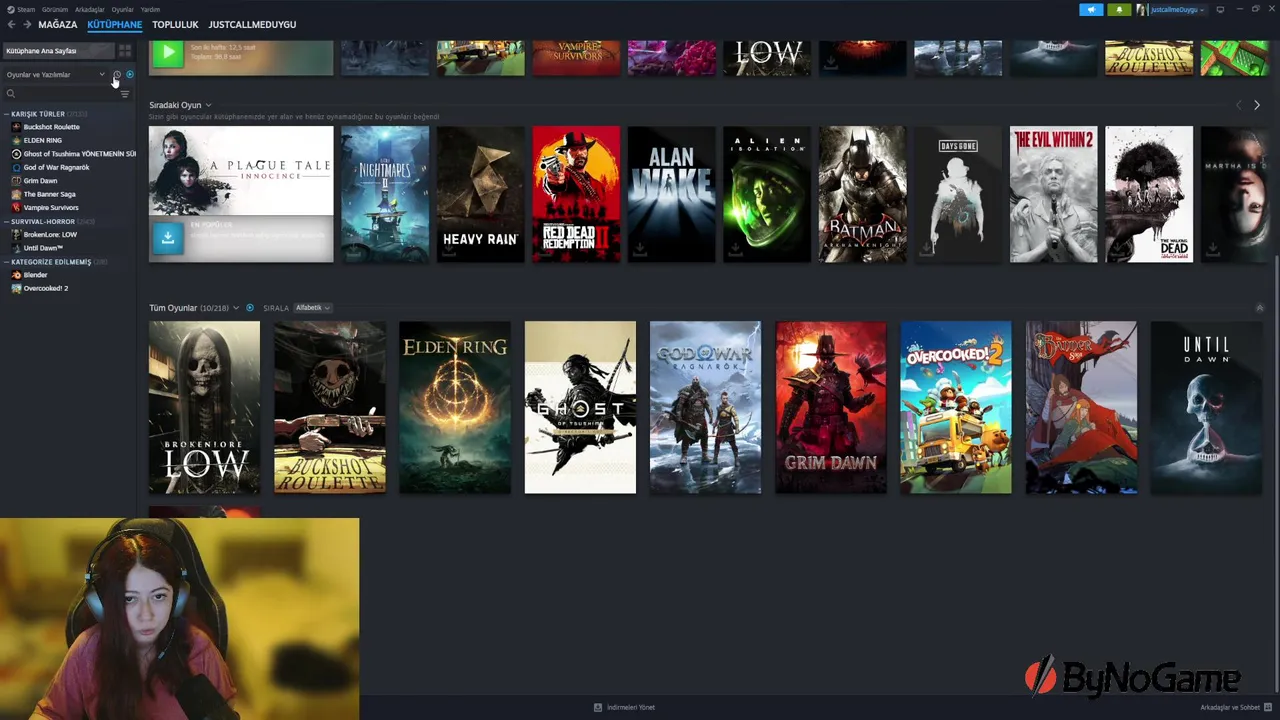Click the God of War Ragnarök sidebar icon
1280x720 pixels.
pyautogui.click(x=16, y=167)
